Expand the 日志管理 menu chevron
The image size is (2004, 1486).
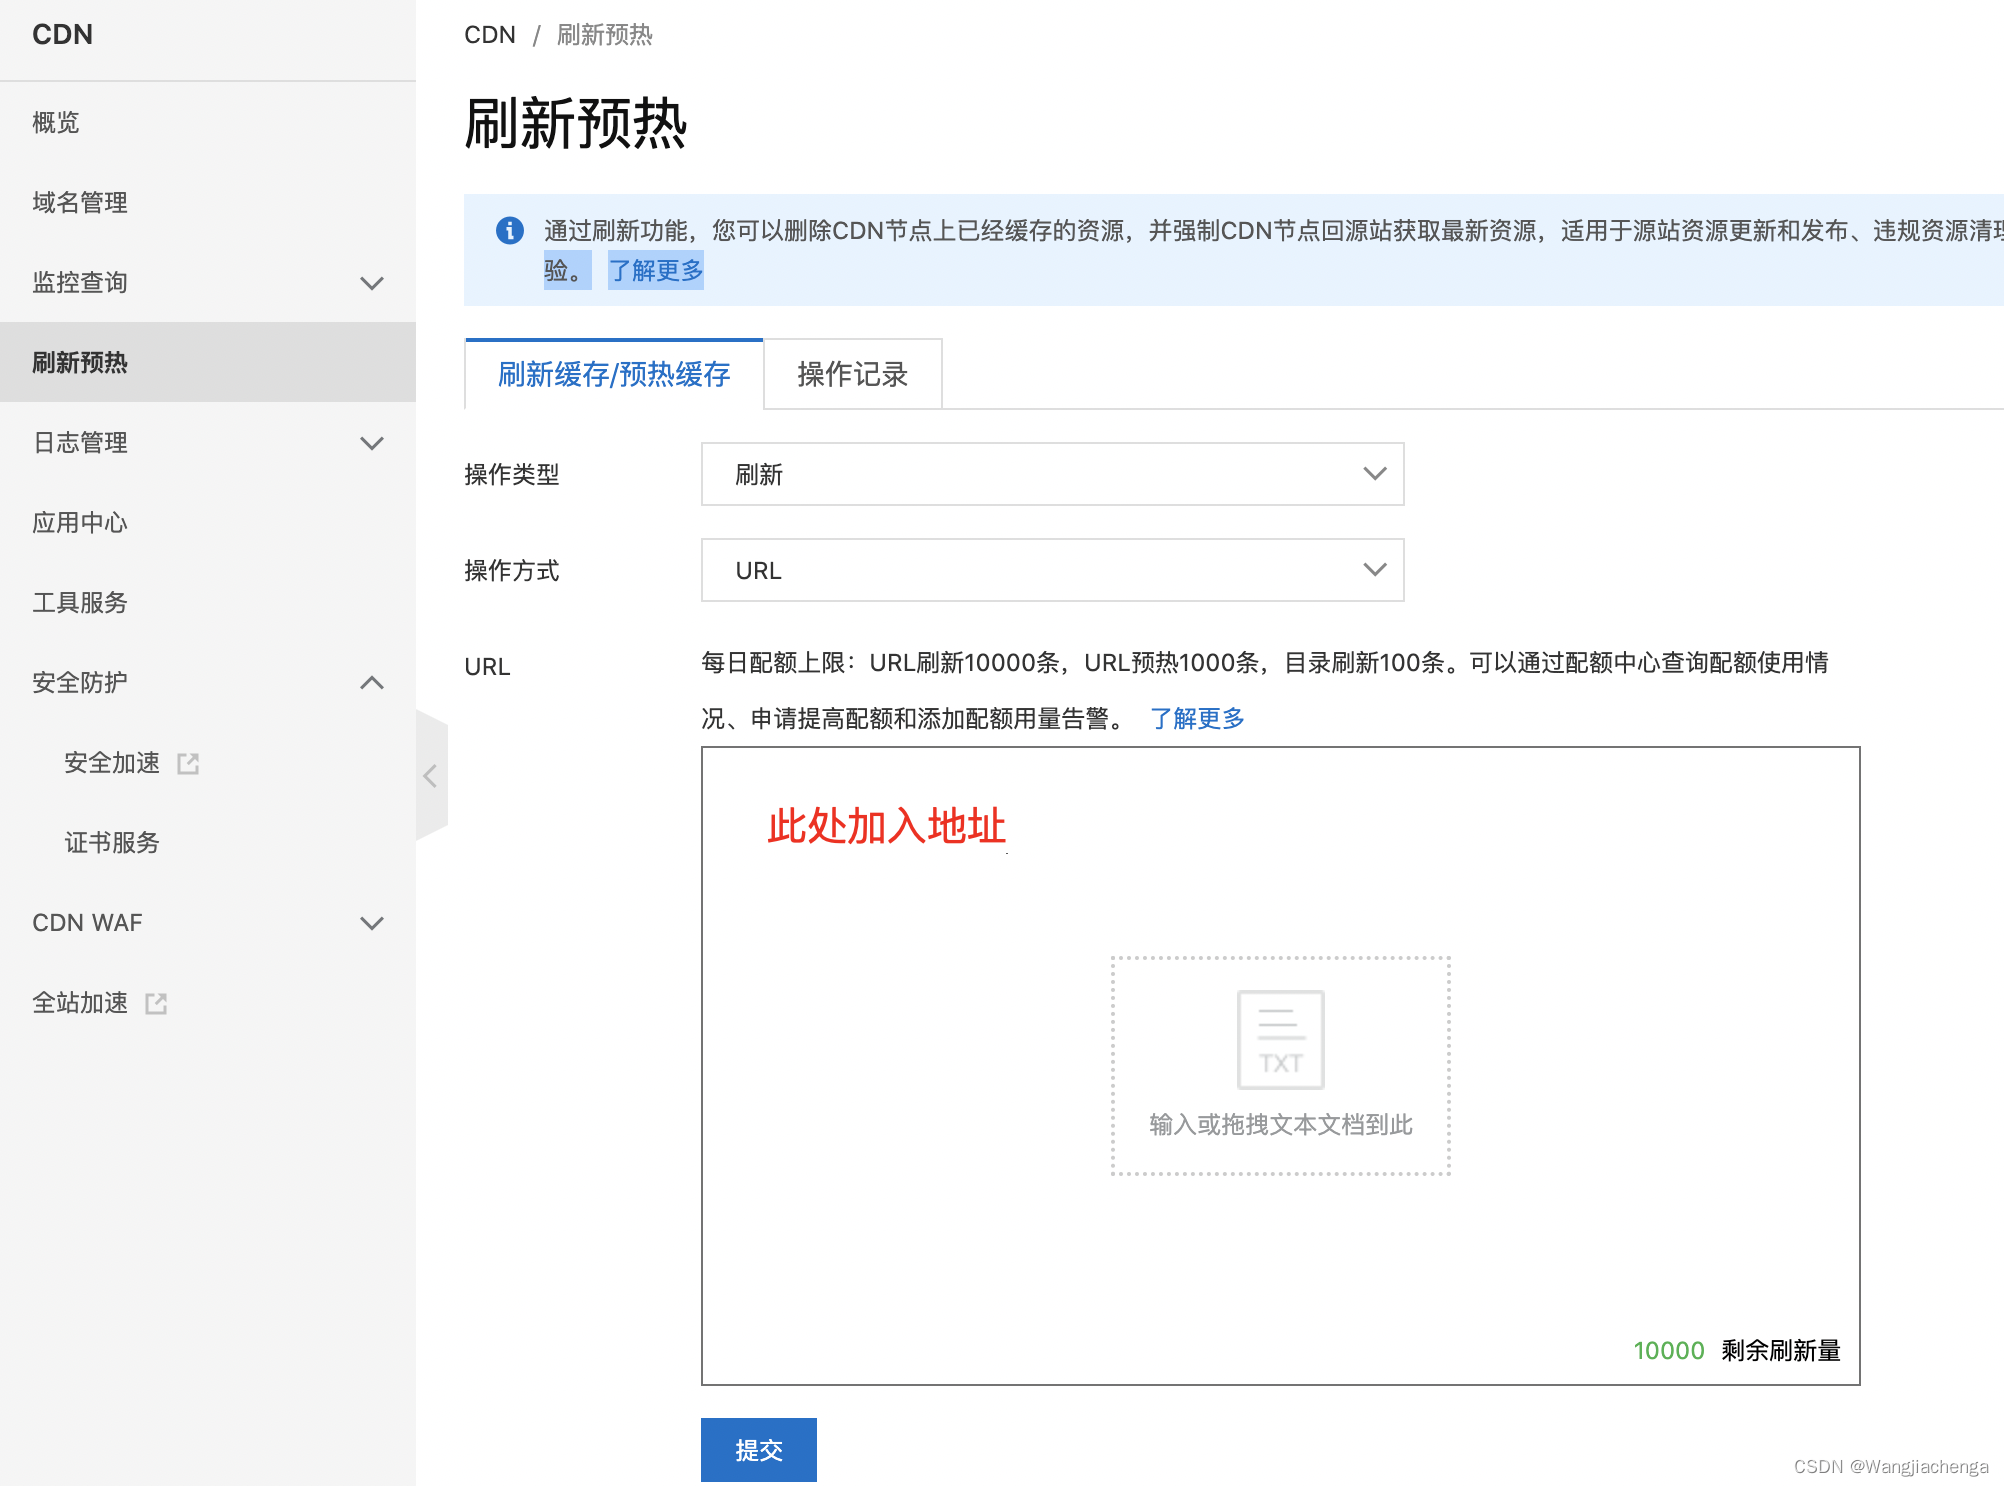tap(372, 443)
